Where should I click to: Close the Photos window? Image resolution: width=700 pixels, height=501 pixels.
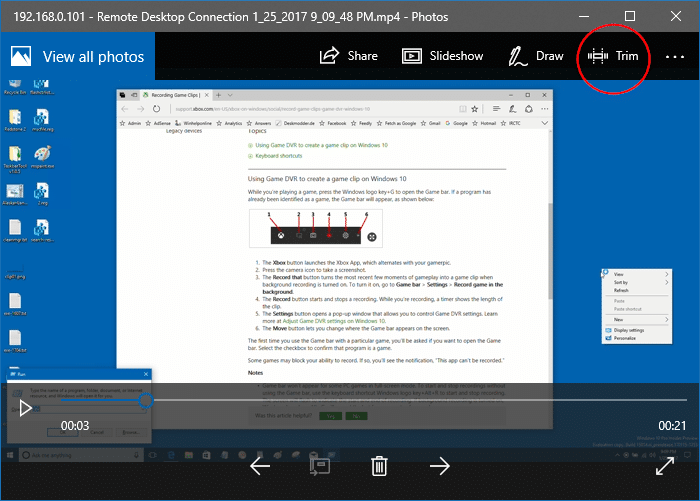675,16
